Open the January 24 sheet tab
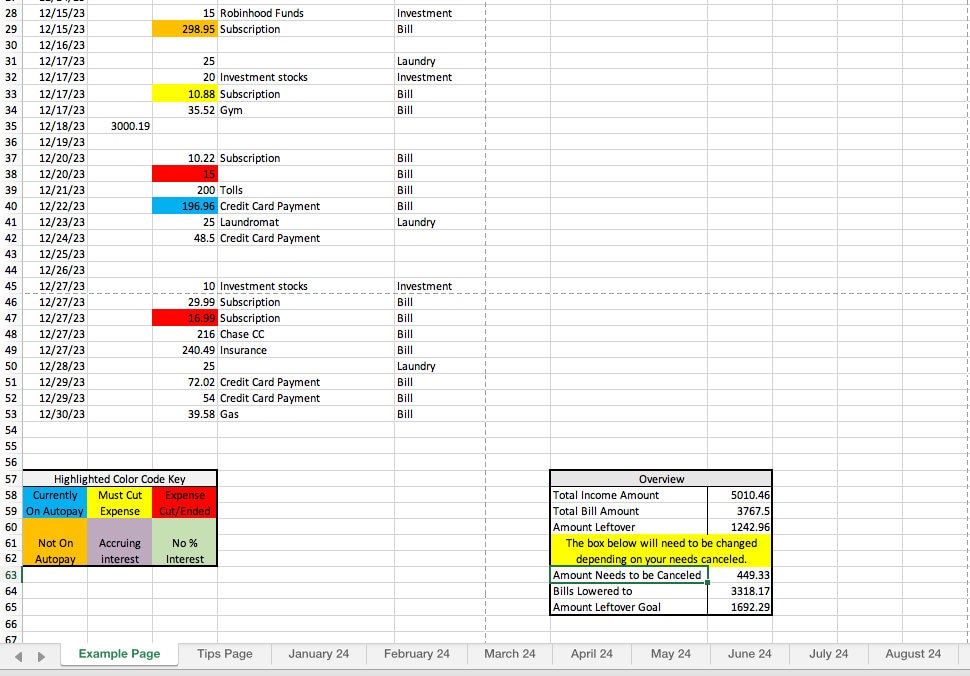970x676 pixels. coord(318,653)
